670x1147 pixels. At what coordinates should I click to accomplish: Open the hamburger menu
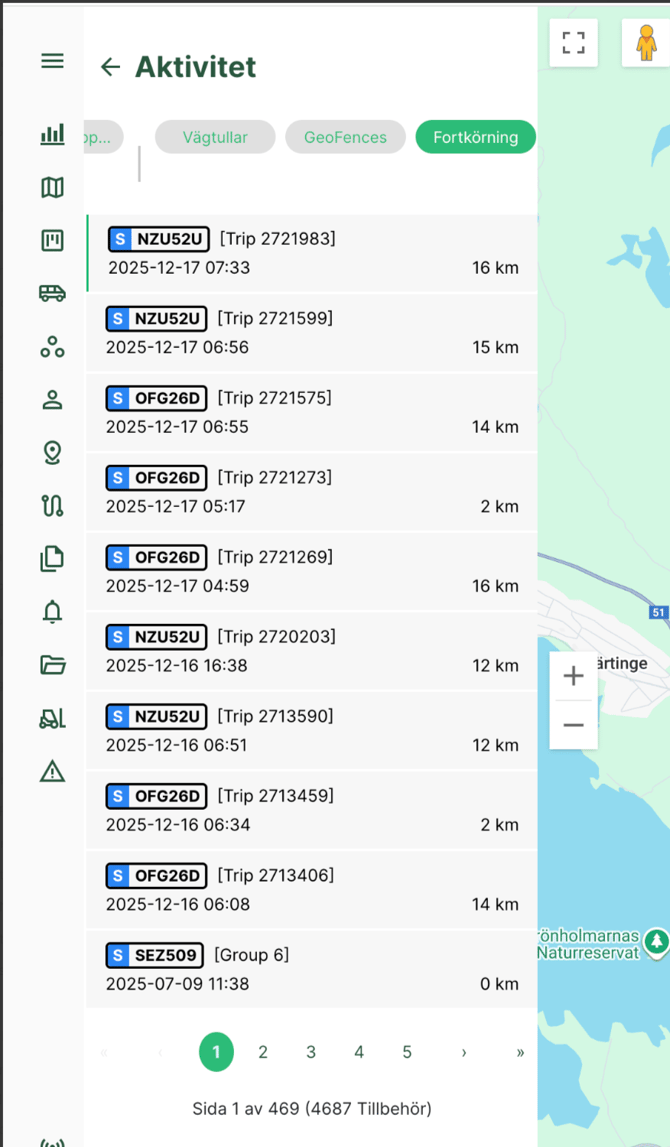[x=52, y=61]
